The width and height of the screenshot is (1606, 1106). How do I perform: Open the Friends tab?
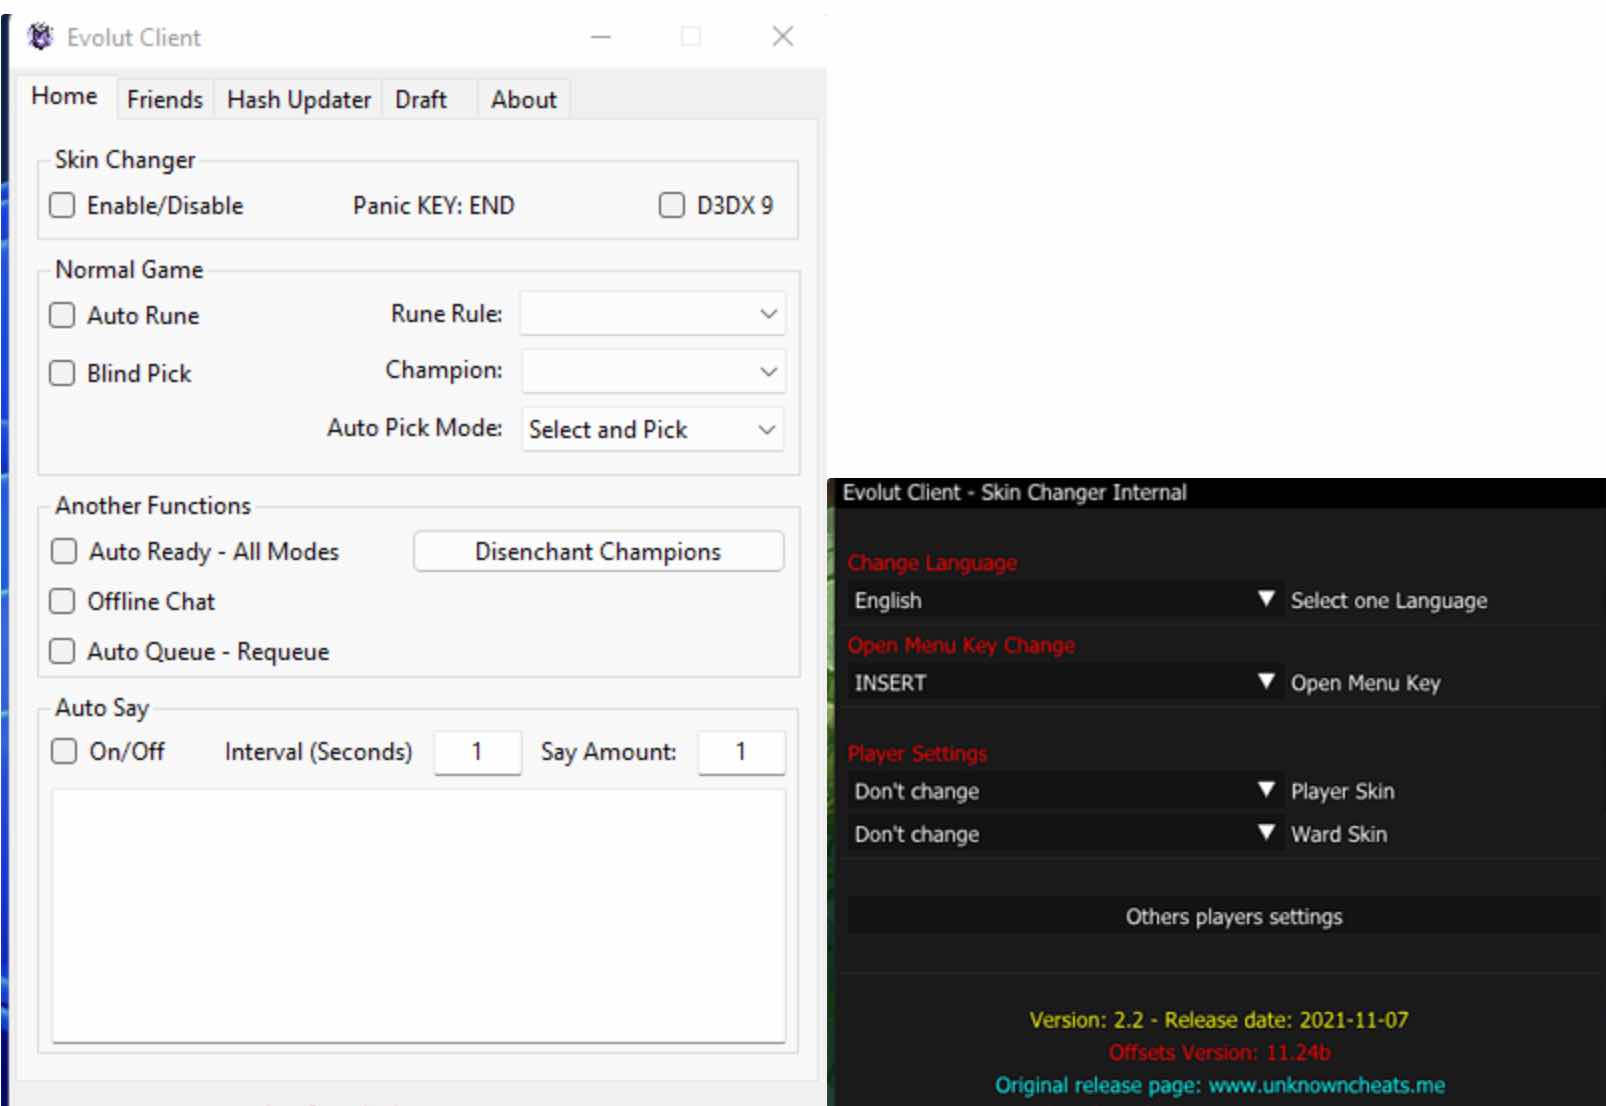pos(165,100)
